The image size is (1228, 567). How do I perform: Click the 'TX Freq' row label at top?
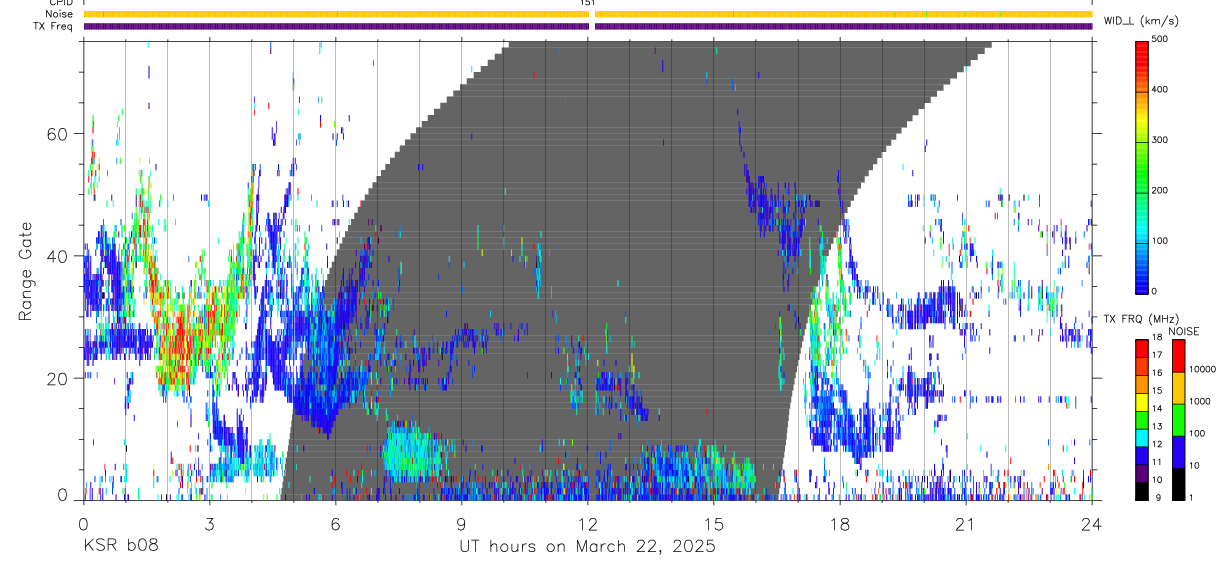point(53,26)
